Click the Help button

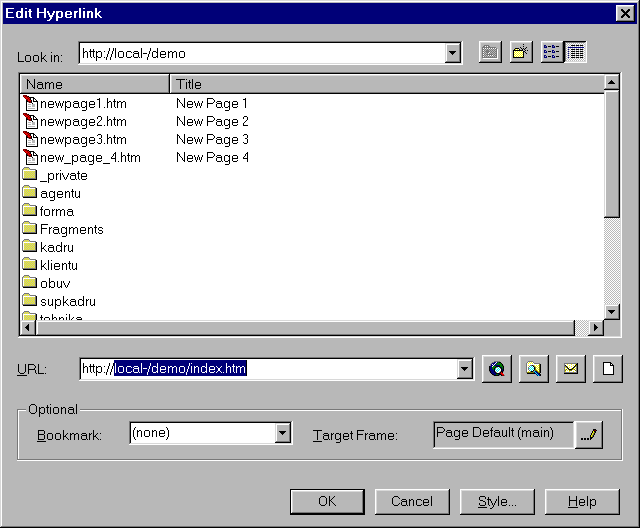[x=582, y=501]
